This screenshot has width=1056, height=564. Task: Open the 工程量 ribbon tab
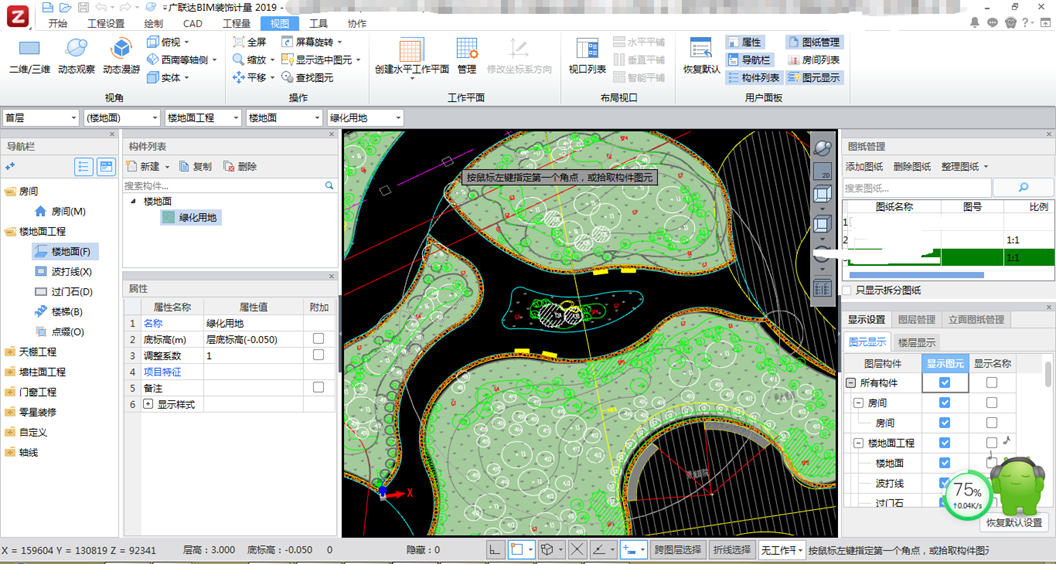tap(236, 24)
